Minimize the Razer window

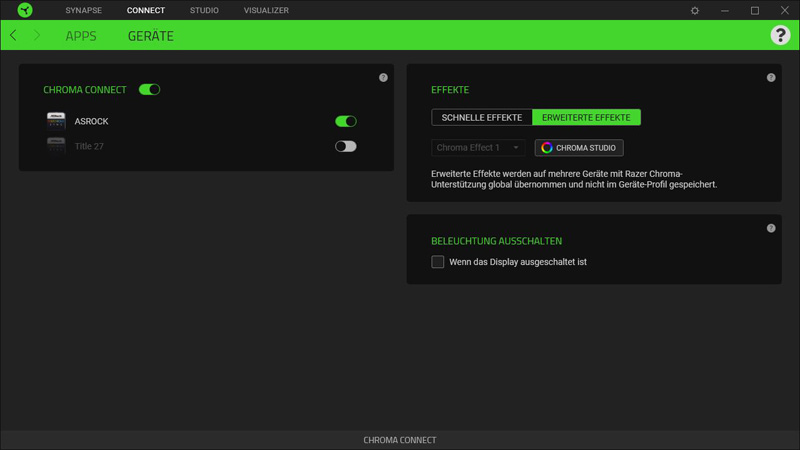(x=724, y=10)
